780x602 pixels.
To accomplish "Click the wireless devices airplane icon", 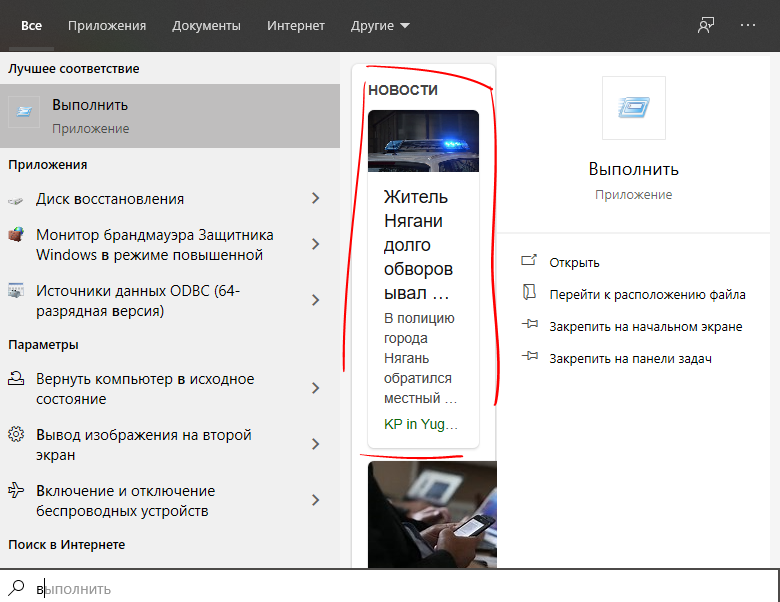I will pos(16,491).
